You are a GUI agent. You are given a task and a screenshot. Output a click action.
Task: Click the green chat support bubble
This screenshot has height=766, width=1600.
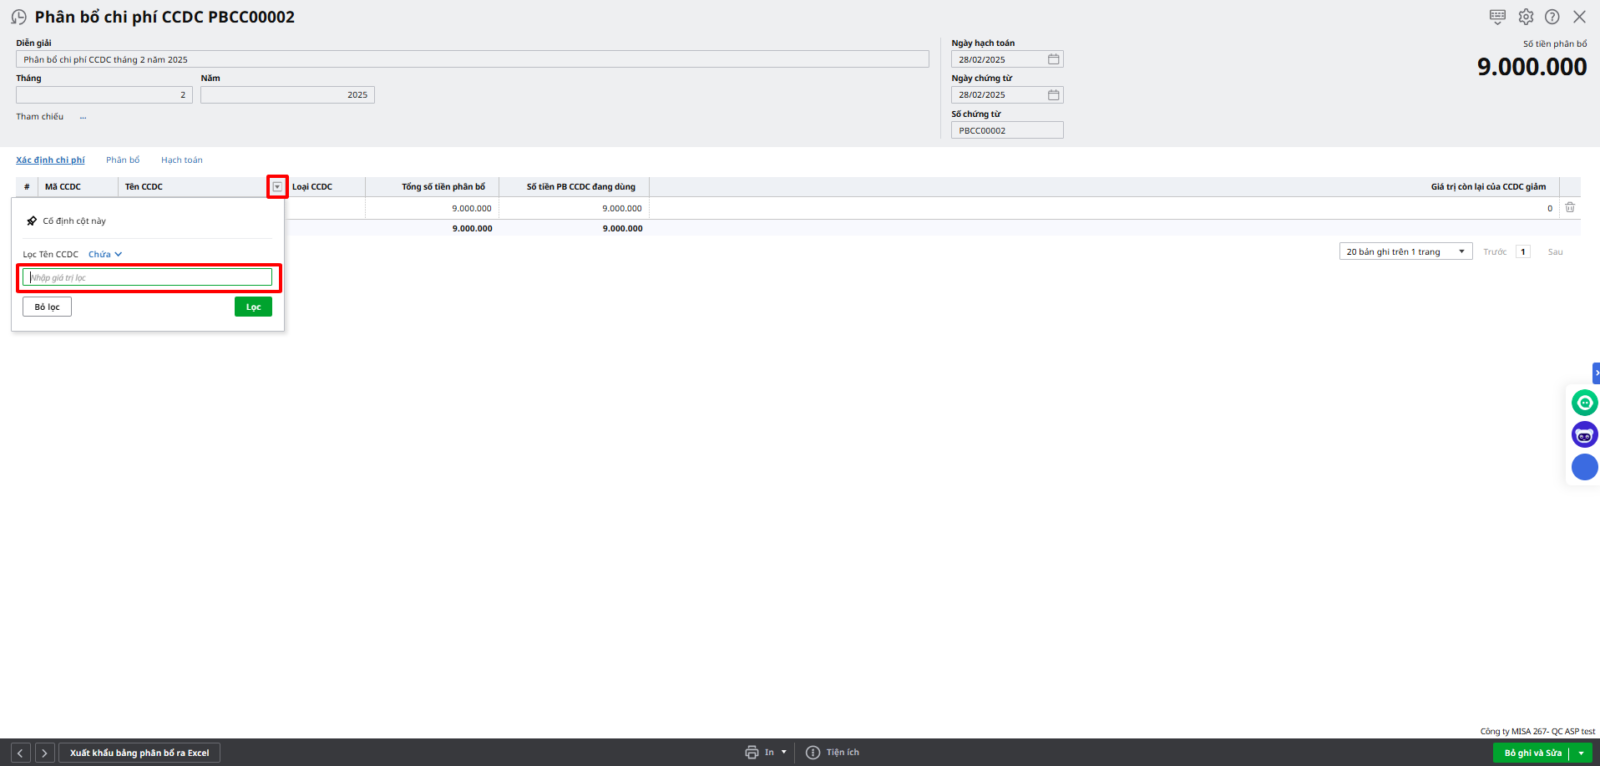click(x=1584, y=403)
